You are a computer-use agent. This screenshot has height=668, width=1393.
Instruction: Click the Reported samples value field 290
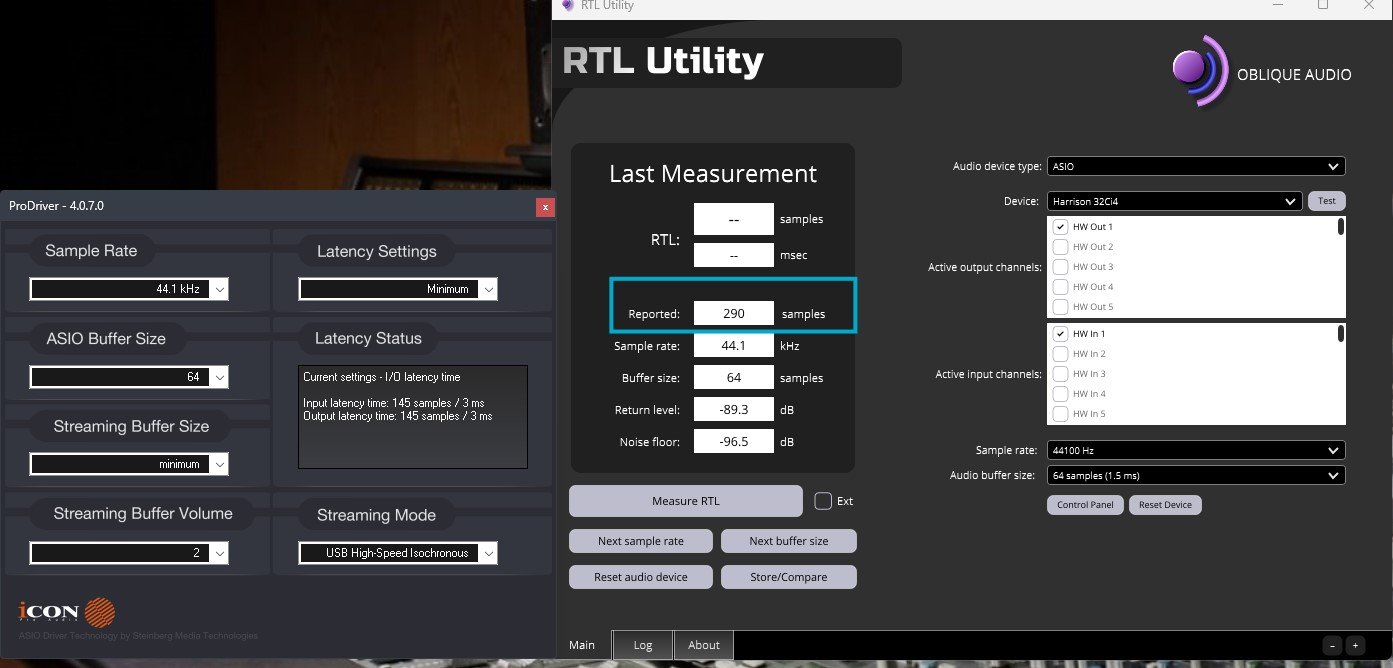pyautogui.click(x=734, y=314)
